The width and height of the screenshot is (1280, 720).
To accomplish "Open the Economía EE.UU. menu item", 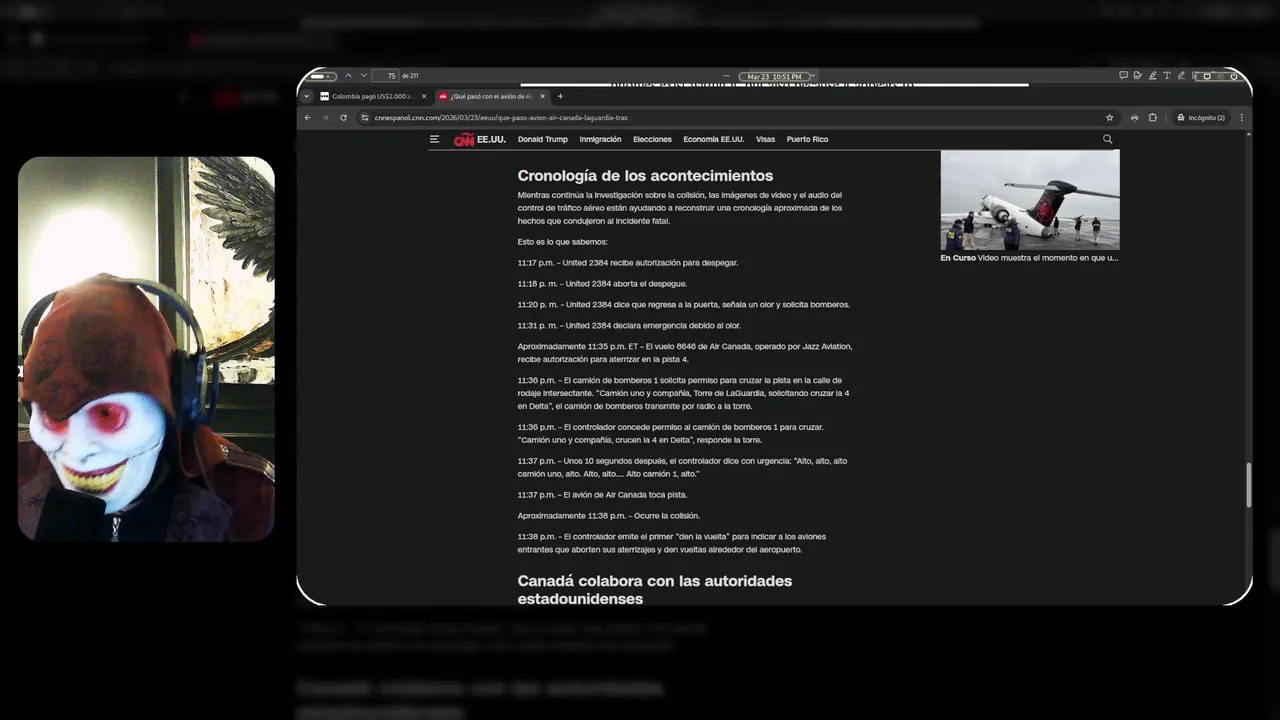I will pos(713,139).
